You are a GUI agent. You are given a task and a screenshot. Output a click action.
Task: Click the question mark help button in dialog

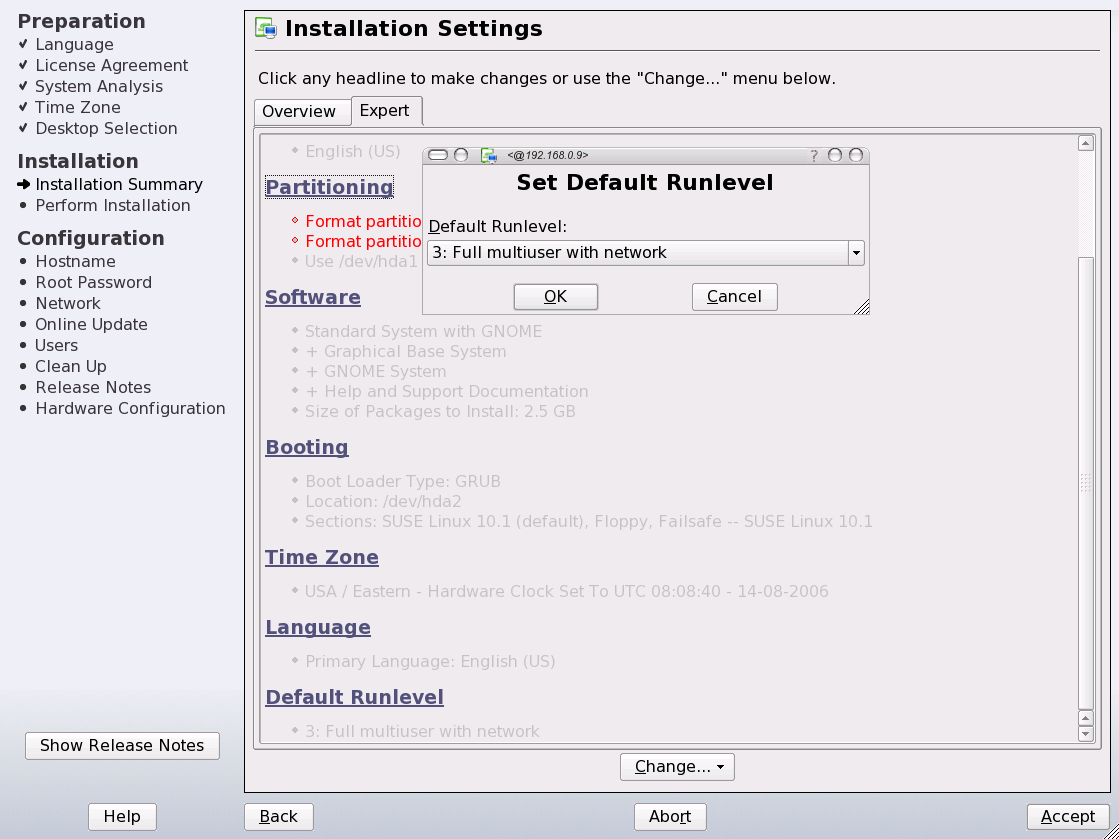pyautogui.click(x=814, y=155)
